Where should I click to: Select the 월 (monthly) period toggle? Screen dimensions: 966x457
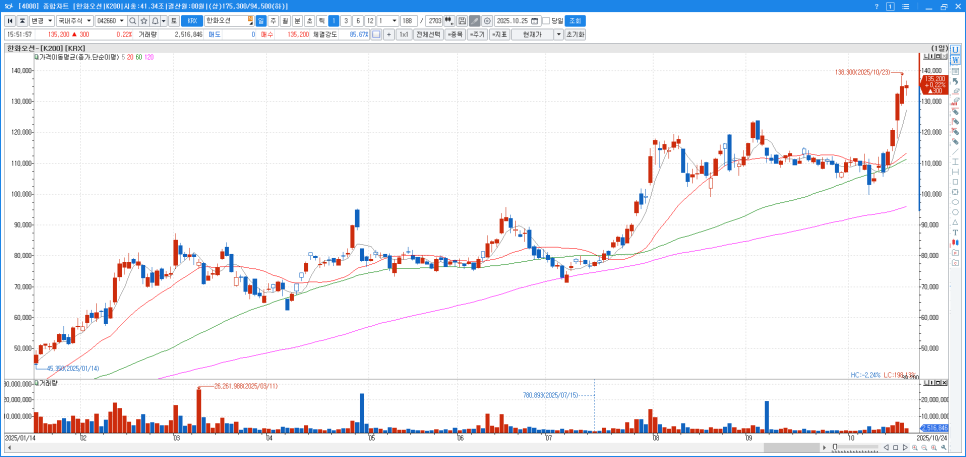(285, 20)
